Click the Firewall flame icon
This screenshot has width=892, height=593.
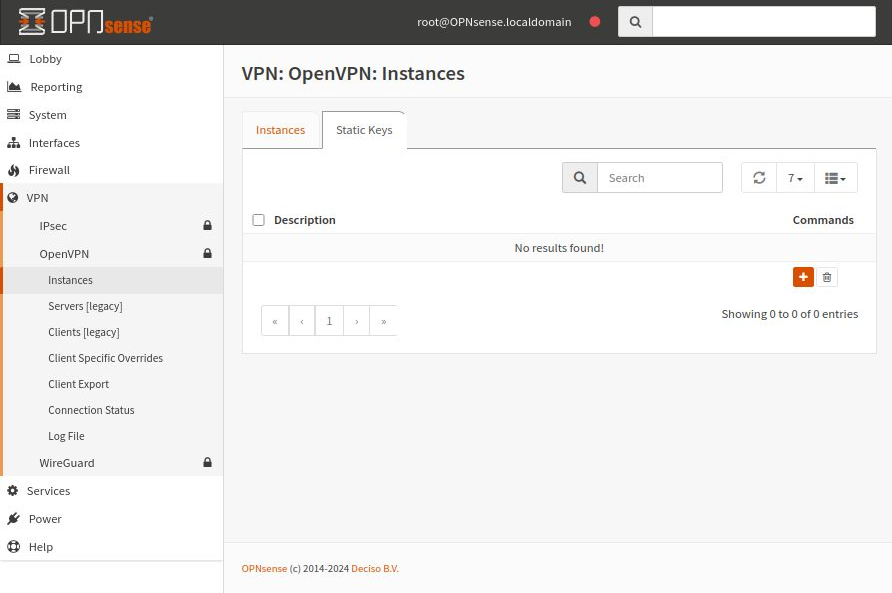[x=14, y=169]
